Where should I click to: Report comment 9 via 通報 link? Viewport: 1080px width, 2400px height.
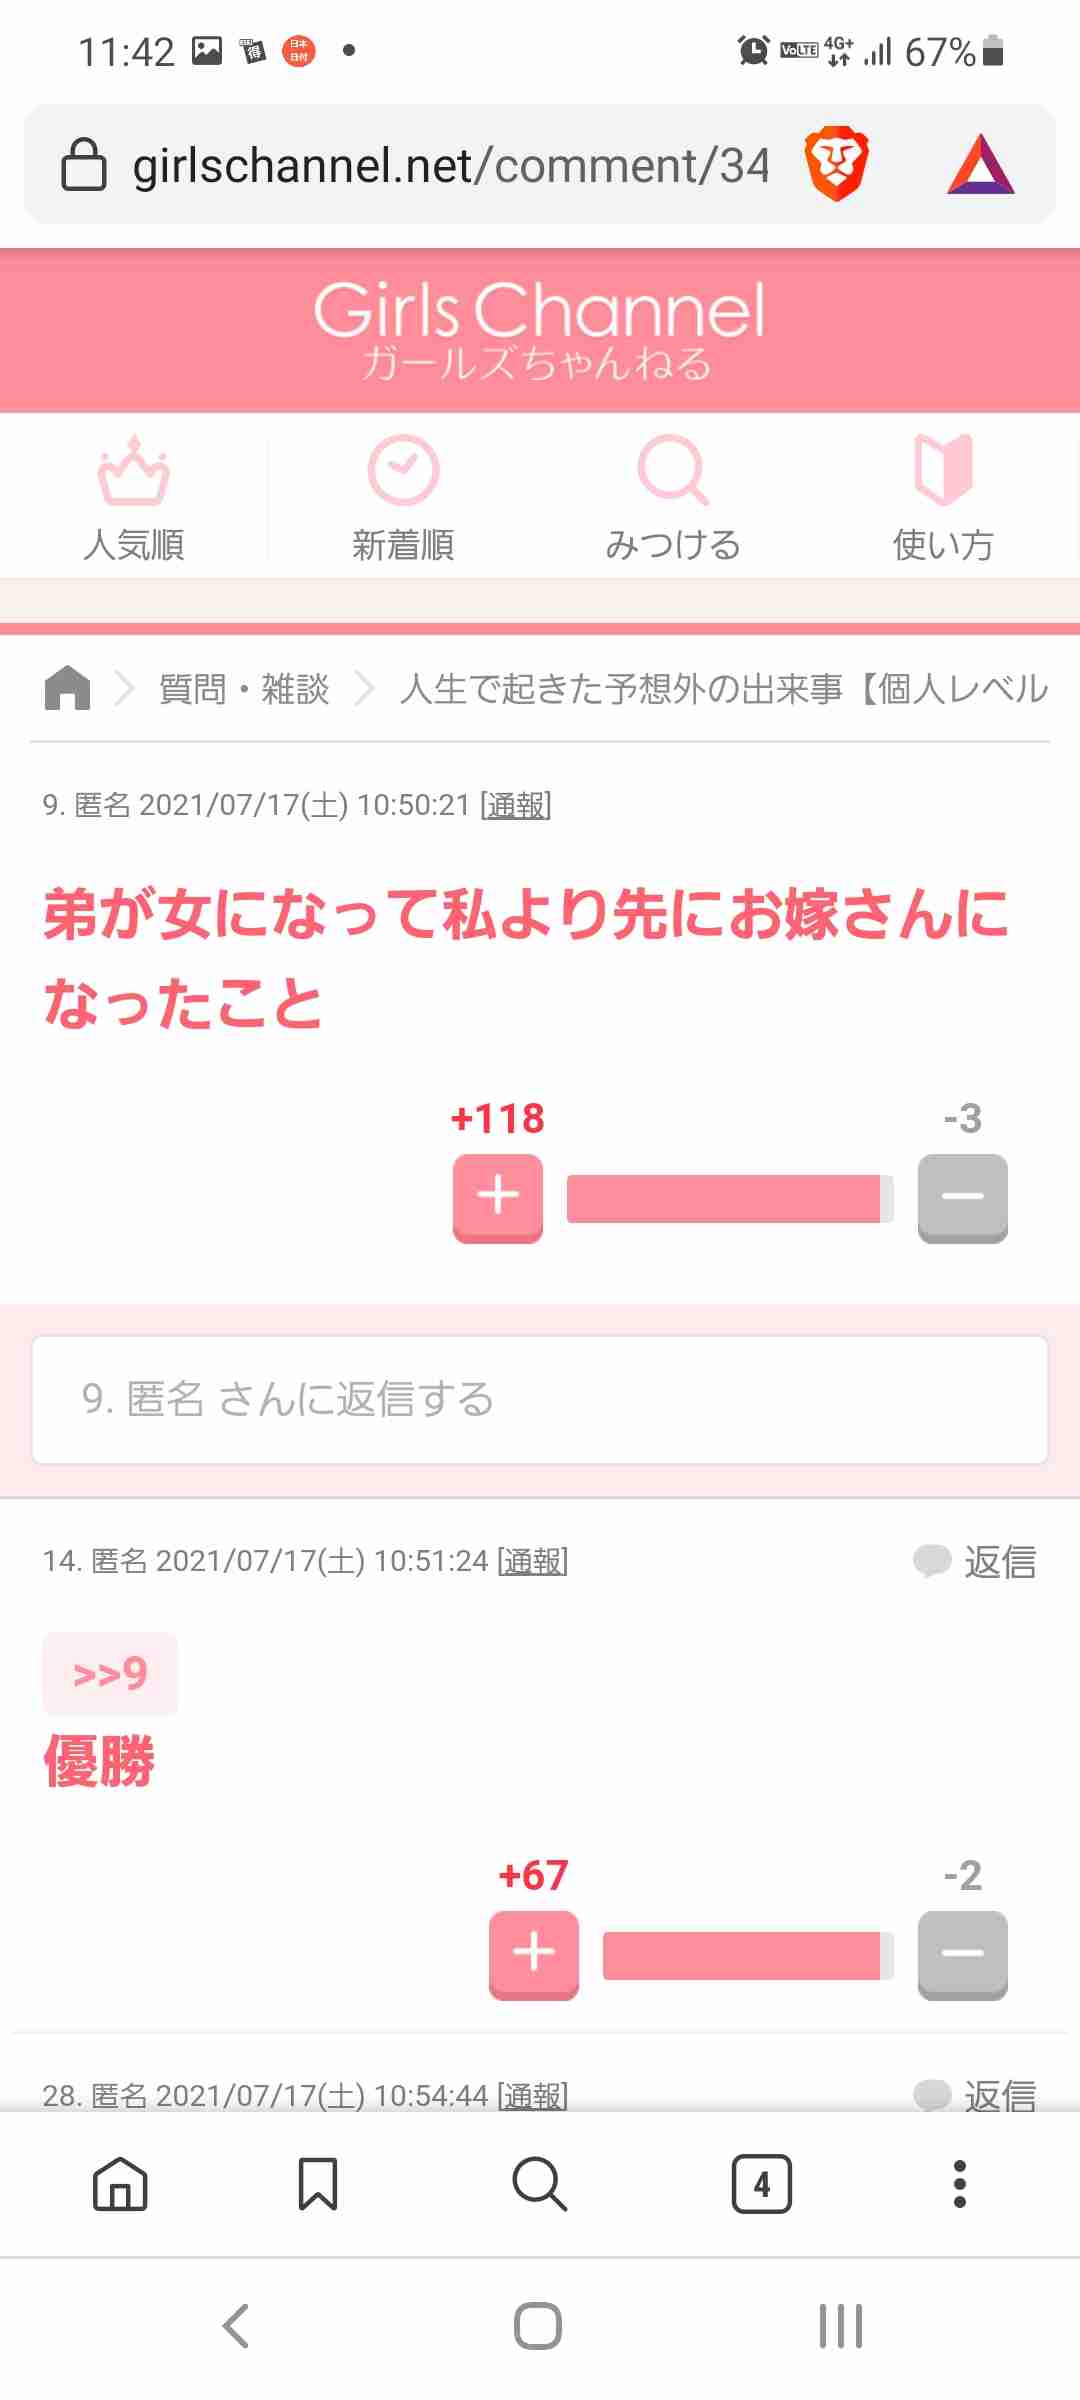pos(516,805)
